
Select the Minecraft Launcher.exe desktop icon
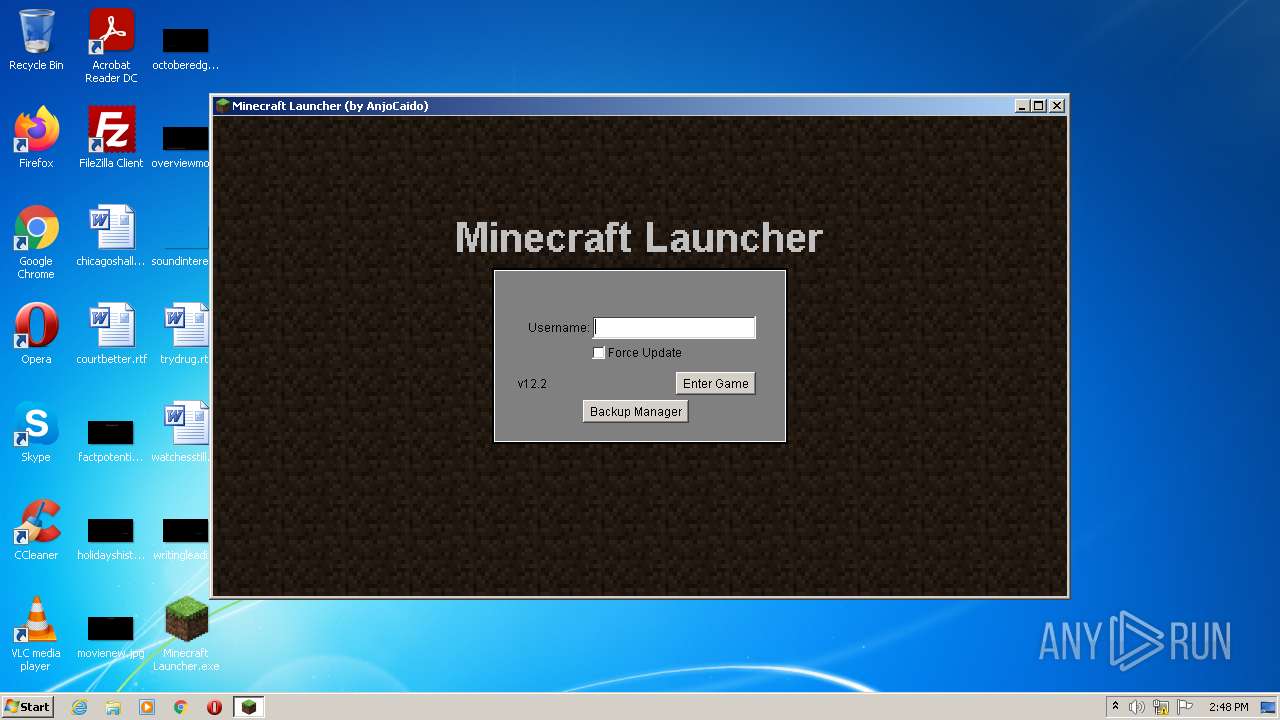(x=186, y=634)
